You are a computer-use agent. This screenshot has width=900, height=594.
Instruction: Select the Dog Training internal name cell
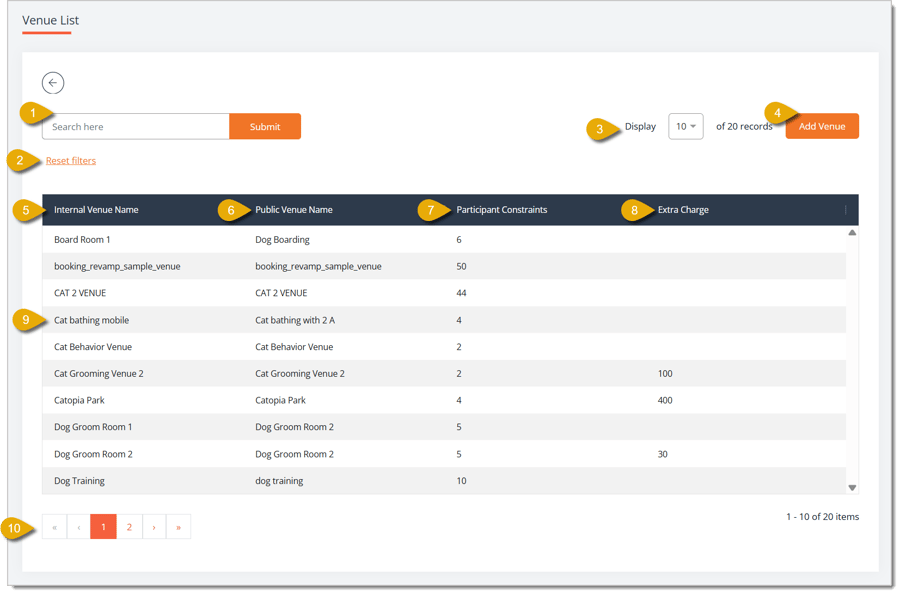[80, 483]
